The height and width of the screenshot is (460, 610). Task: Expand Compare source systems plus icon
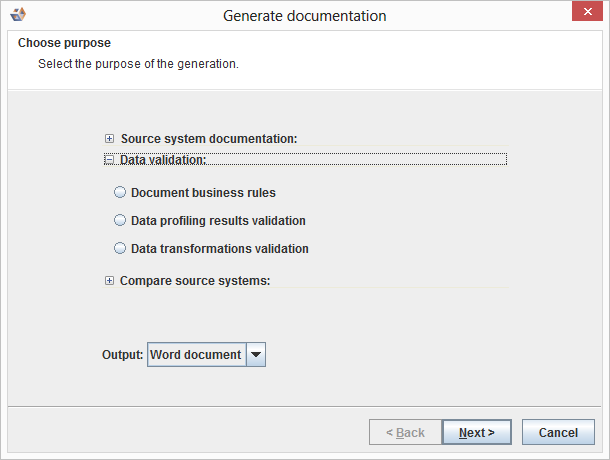coord(110,281)
